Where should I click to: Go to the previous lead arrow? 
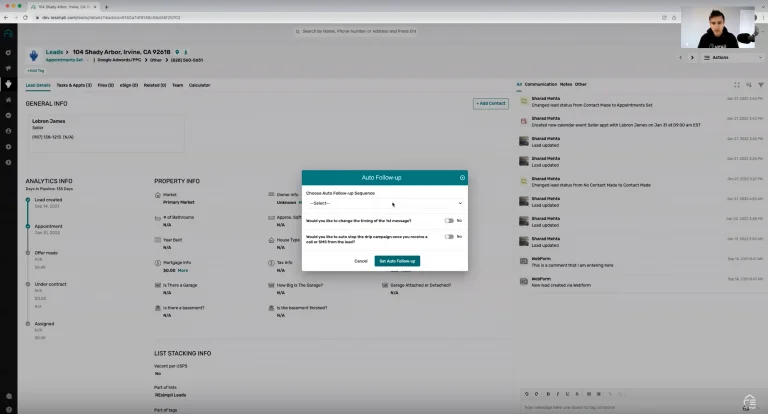pyautogui.click(x=680, y=58)
